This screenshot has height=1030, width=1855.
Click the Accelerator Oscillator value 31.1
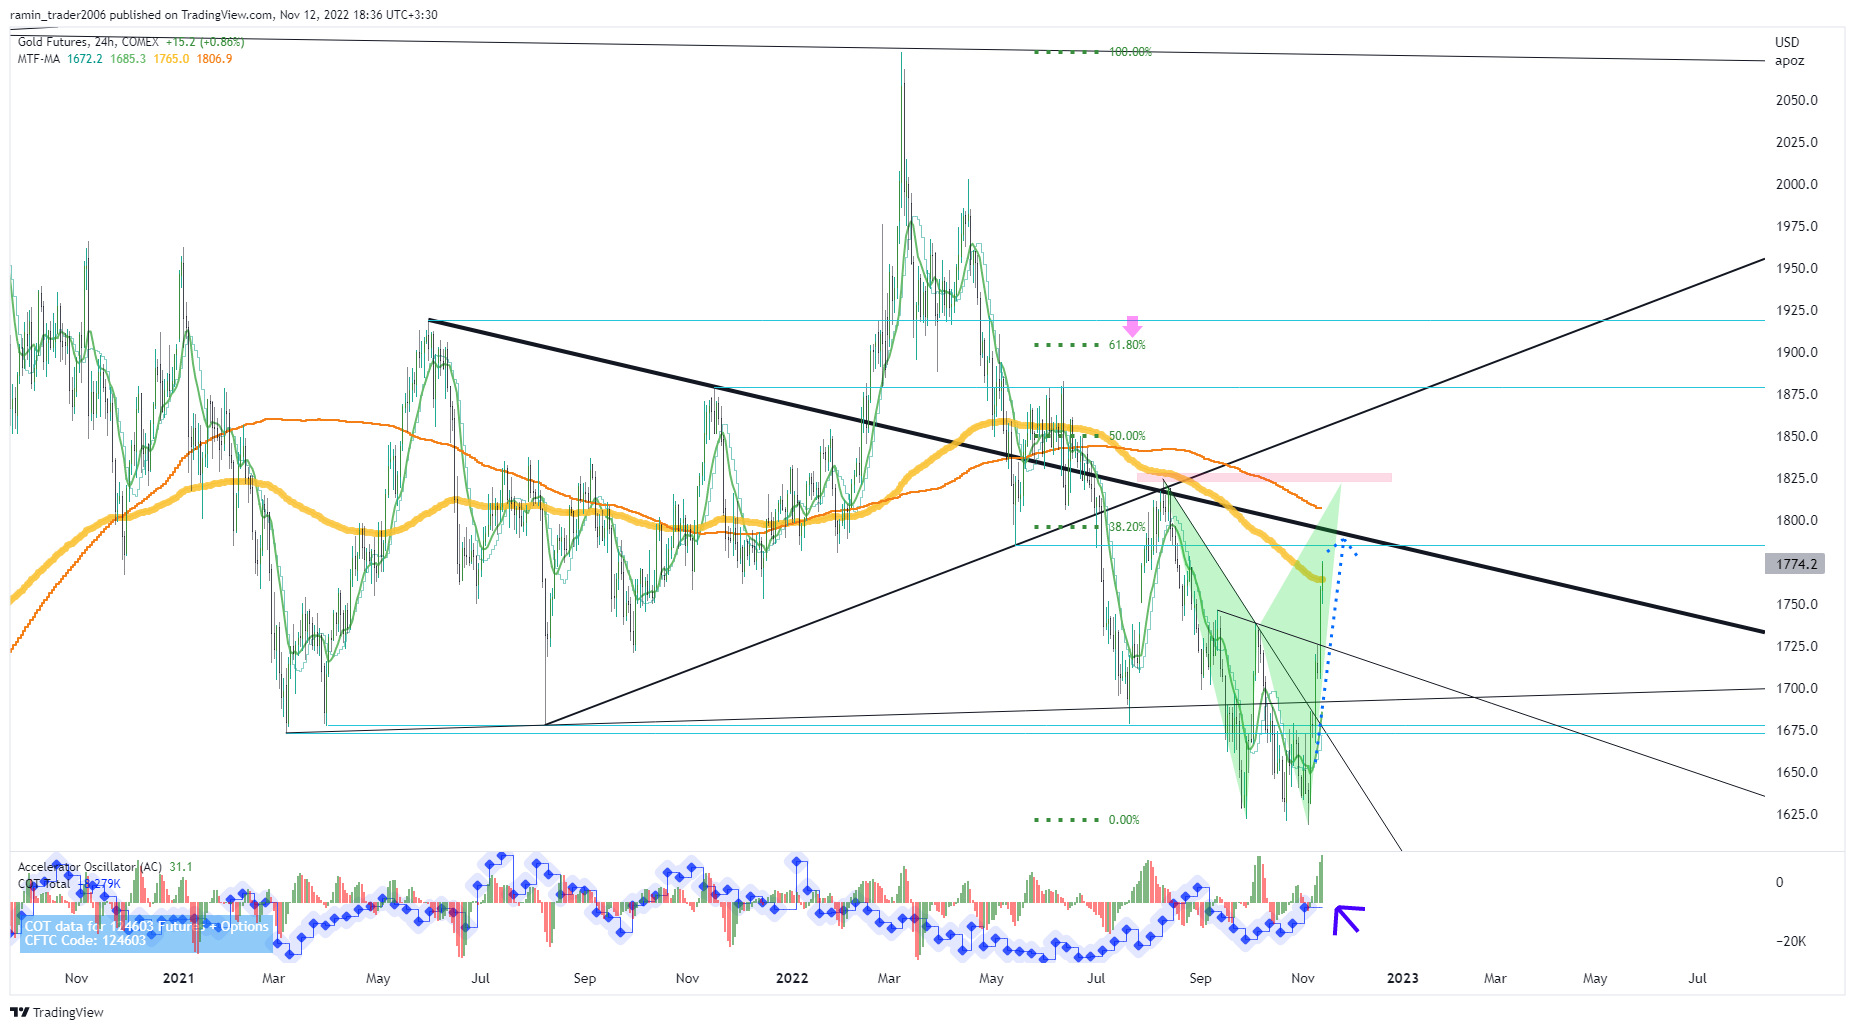(x=181, y=867)
